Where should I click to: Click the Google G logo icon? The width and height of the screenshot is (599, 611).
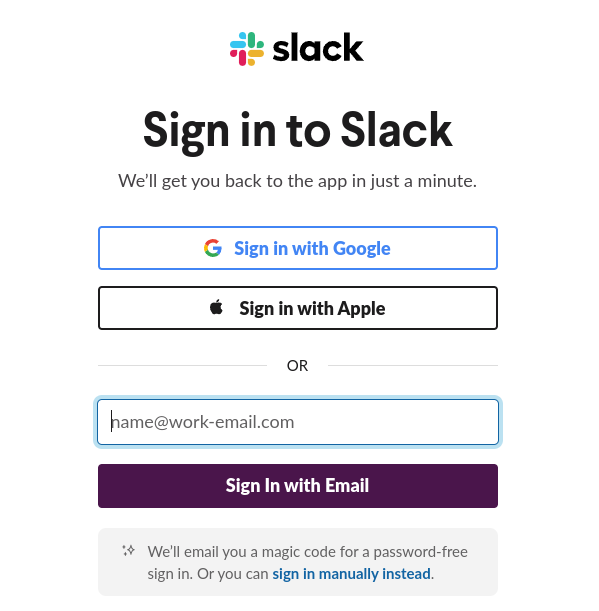pyautogui.click(x=213, y=248)
